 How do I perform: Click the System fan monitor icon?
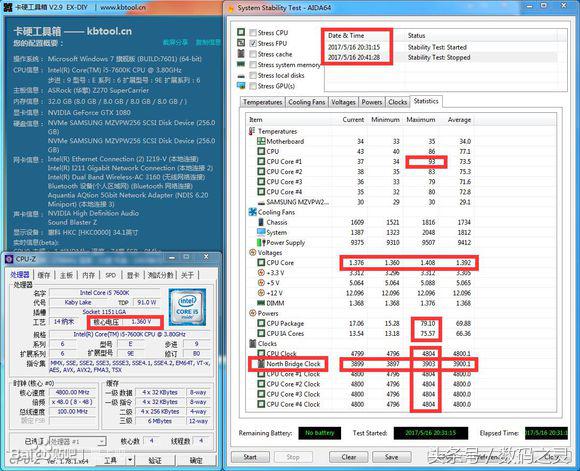(x=261, y=232)
